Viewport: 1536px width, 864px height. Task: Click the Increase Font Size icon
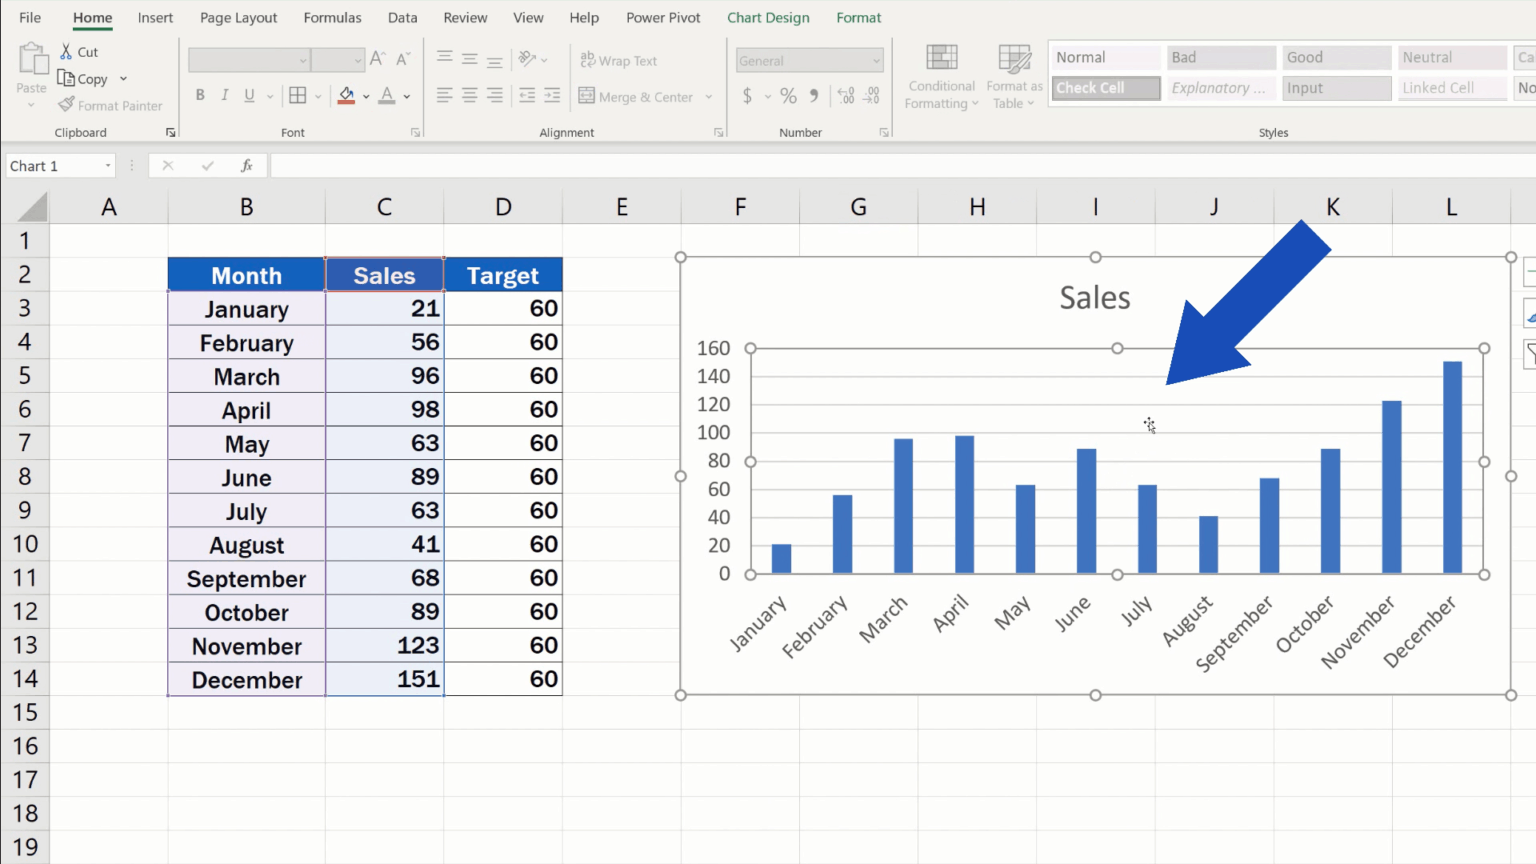376,58
